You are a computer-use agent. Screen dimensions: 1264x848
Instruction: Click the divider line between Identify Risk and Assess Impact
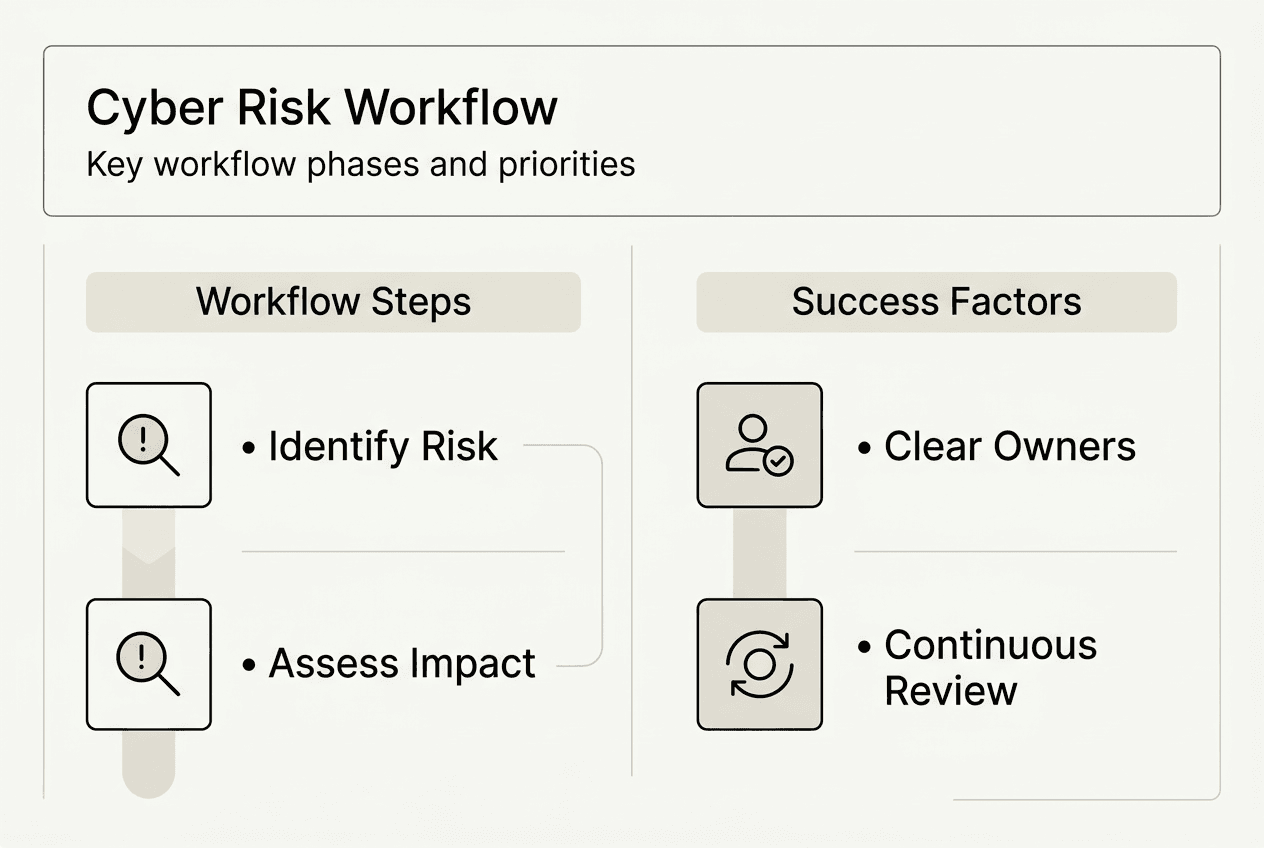click(x=403, y=551)
